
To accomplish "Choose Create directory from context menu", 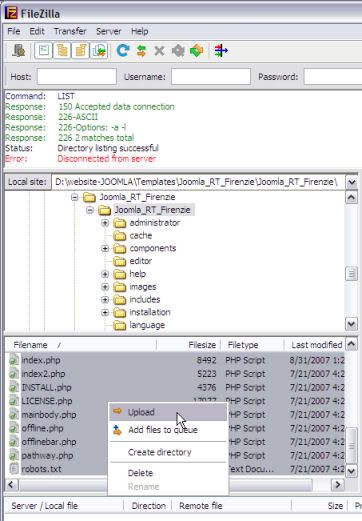I will 168,452.
